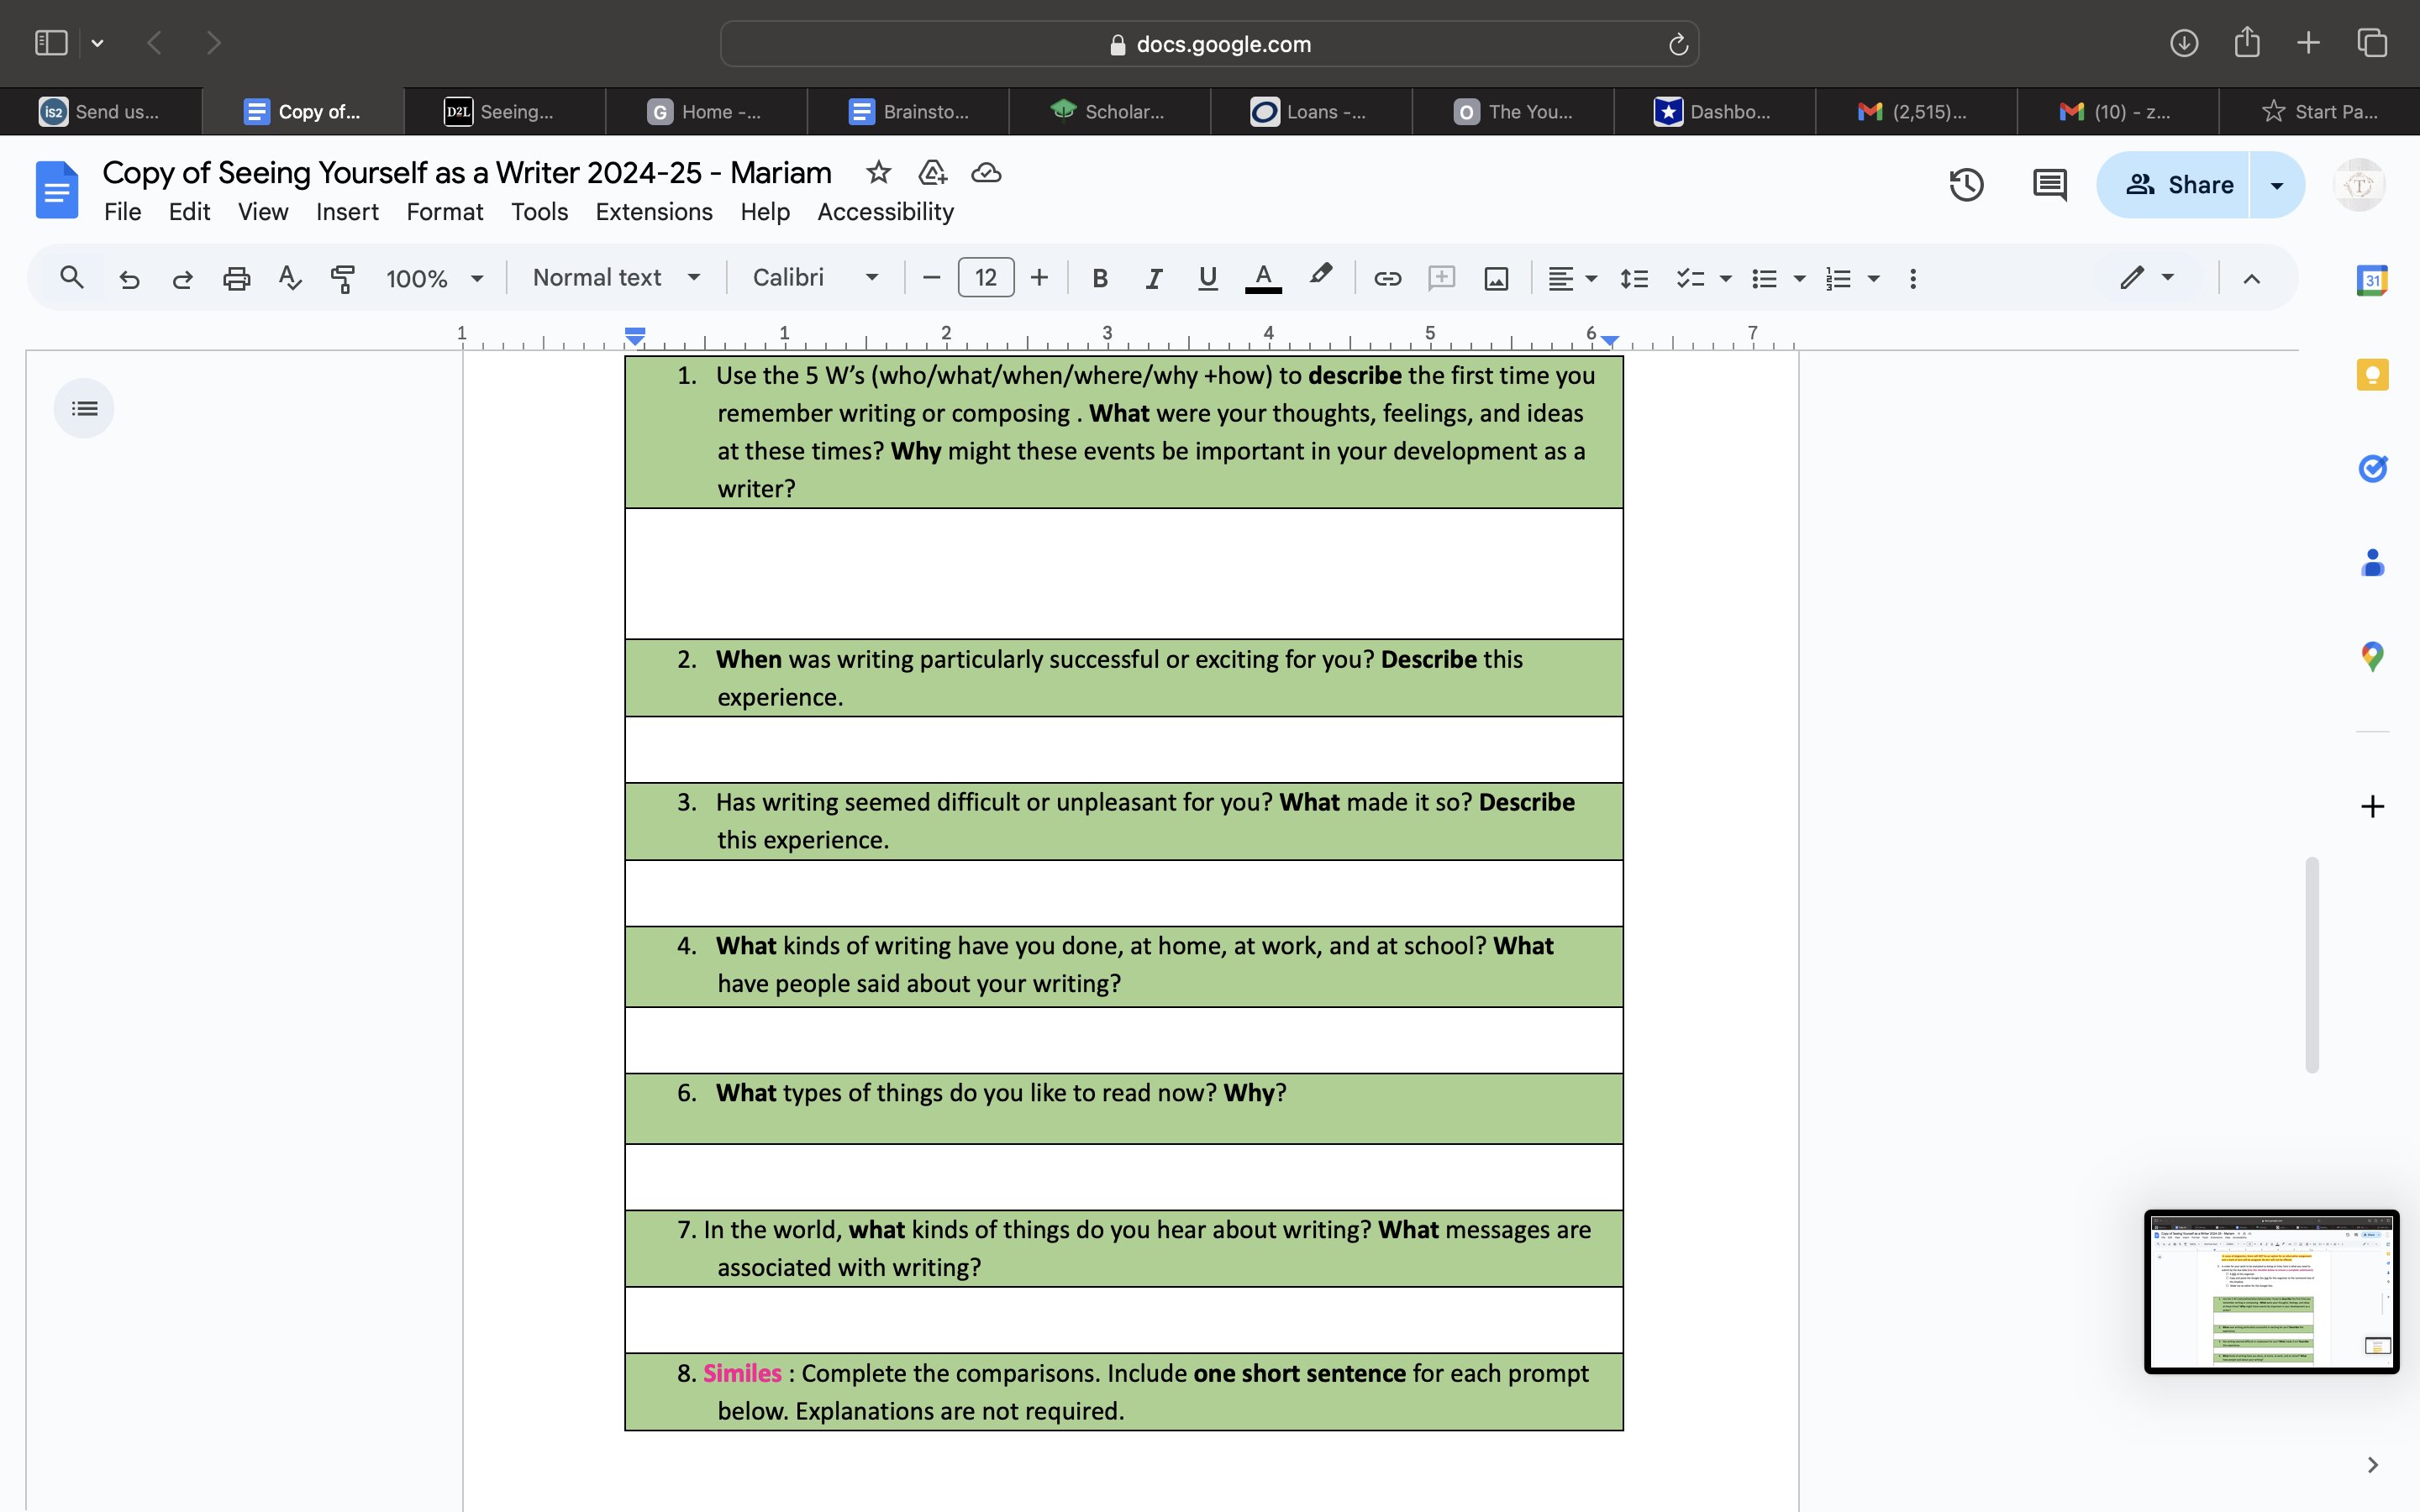Open the text color picker
This screenshot has width=2420, height=1512.
(x=1263, y=278)
